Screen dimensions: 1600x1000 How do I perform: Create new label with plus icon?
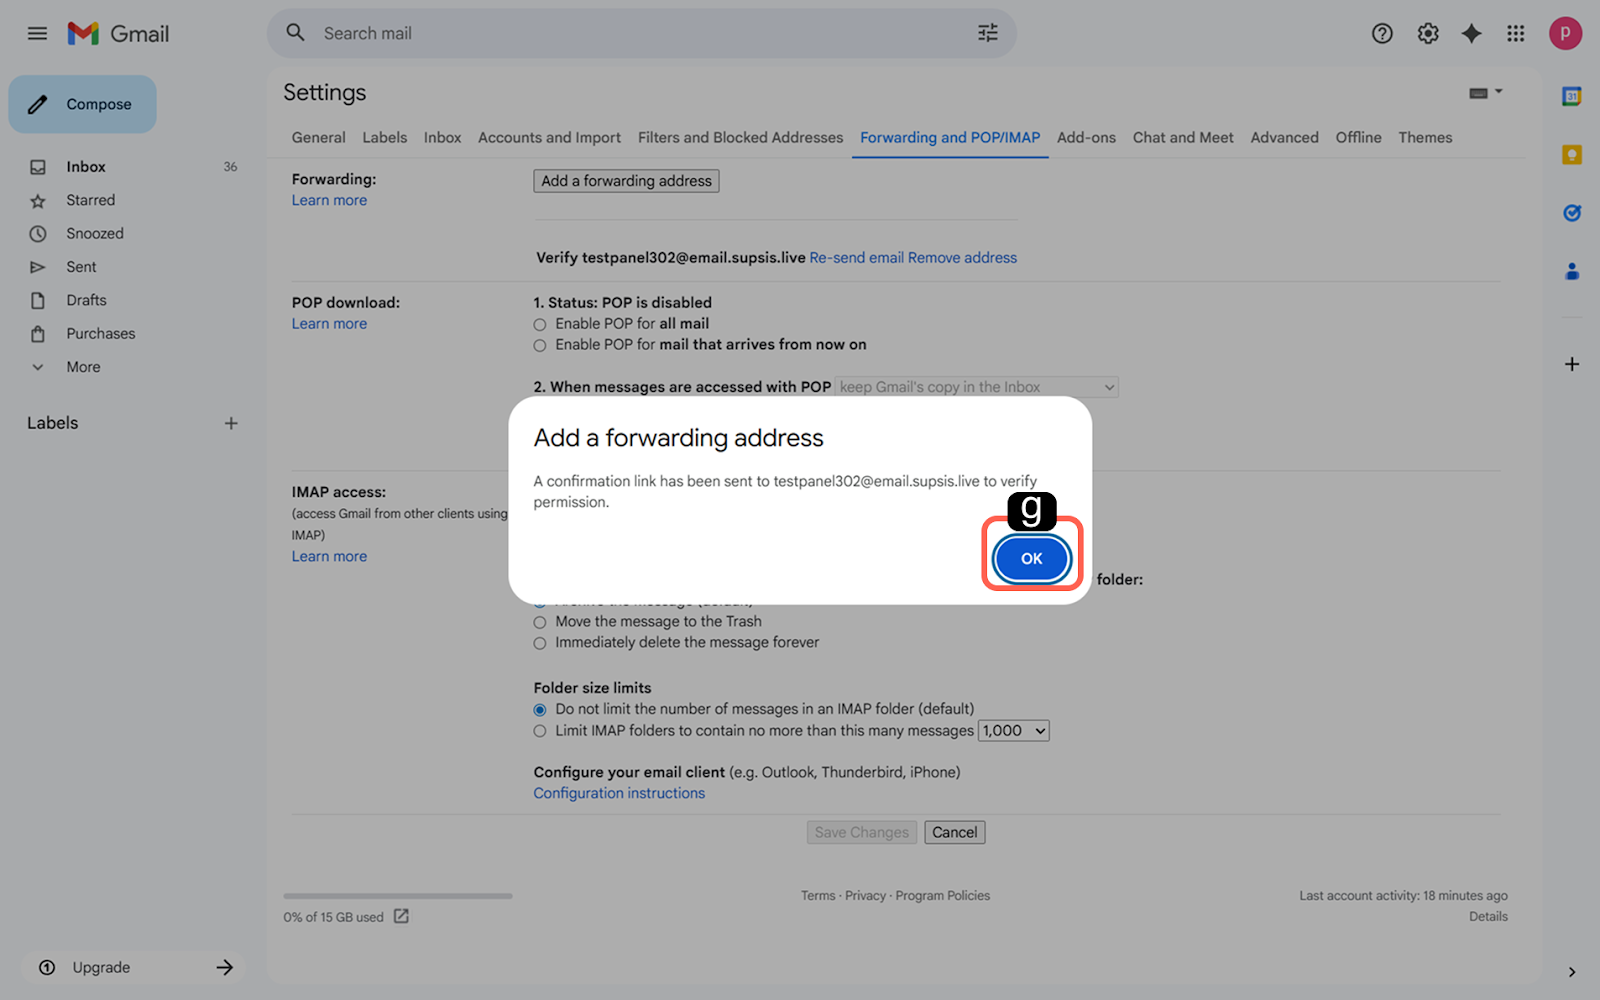tap(231, 423)
